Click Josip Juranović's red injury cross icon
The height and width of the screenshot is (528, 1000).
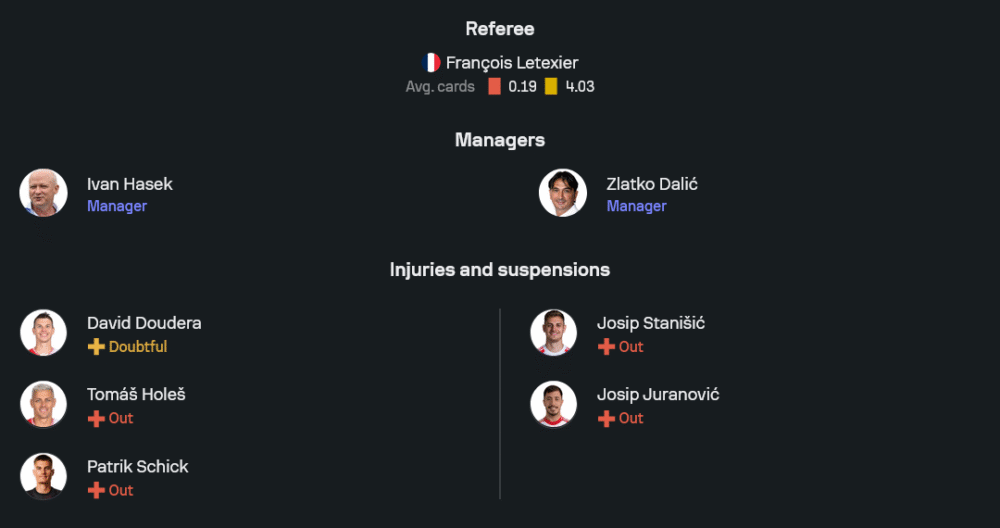[x=606, y=418]
